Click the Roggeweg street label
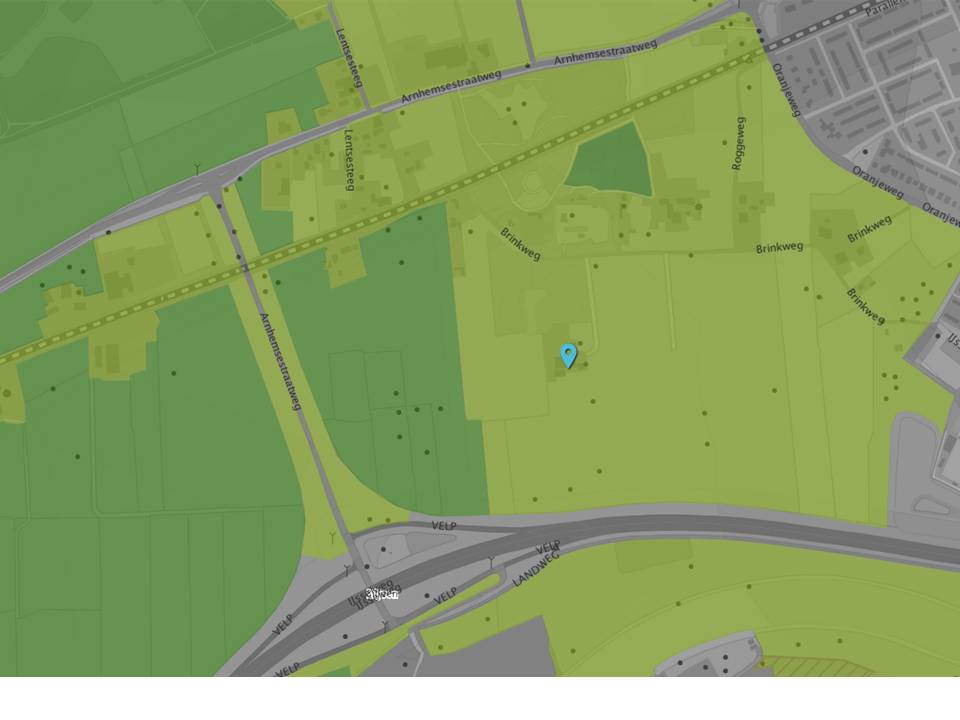Image resolution: width=960 pixels, height=720 pixels. pyautogui.click(x=740, y=143)
